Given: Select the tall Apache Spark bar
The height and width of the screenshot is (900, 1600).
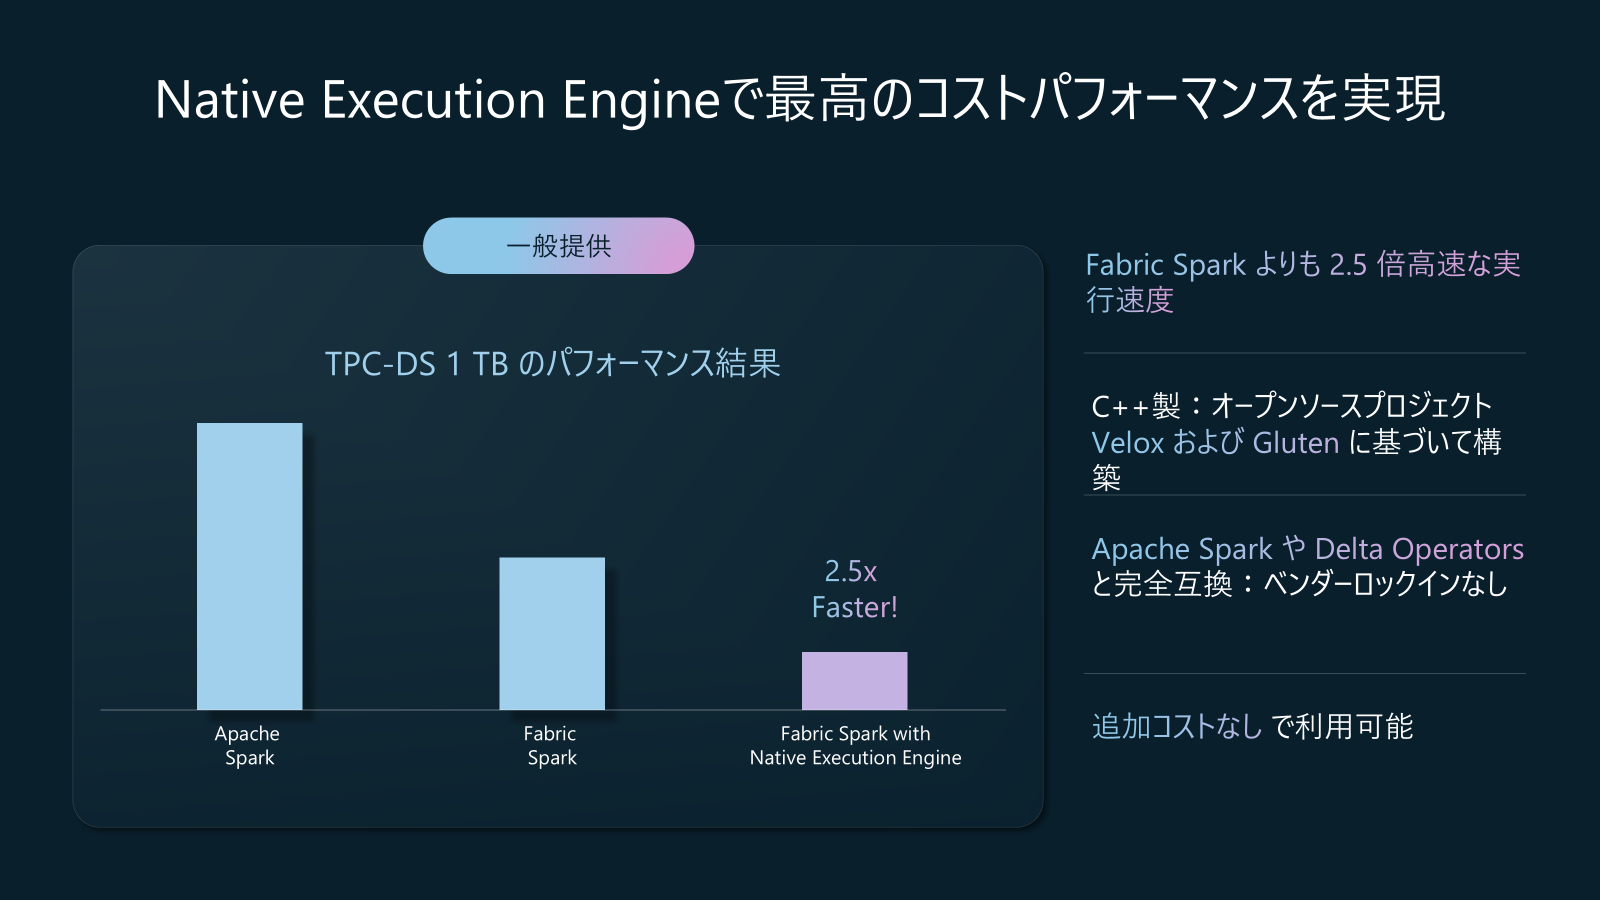Looking at the screenshot, I should coord(250,566).
